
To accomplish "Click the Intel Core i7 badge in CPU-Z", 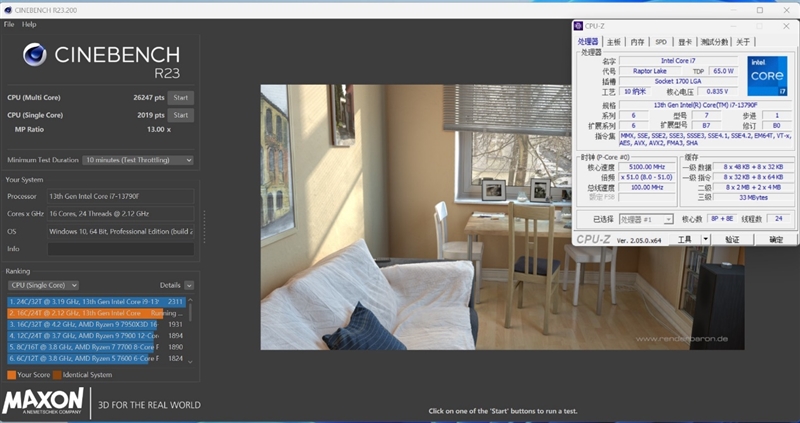I will pos(767,76).
